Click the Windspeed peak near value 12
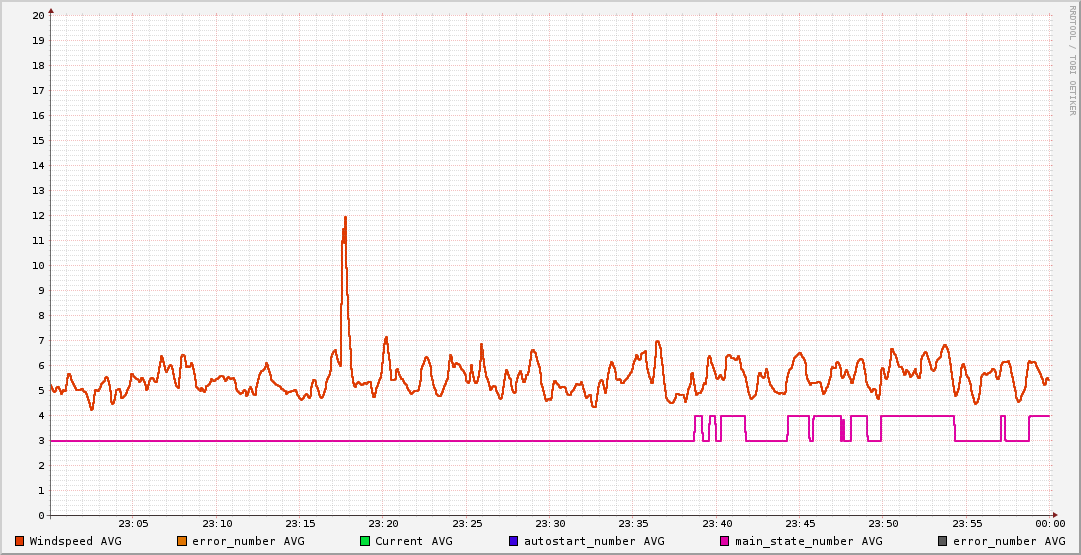Viewport: 1081px width, 555px height. [x=345, y=217]
